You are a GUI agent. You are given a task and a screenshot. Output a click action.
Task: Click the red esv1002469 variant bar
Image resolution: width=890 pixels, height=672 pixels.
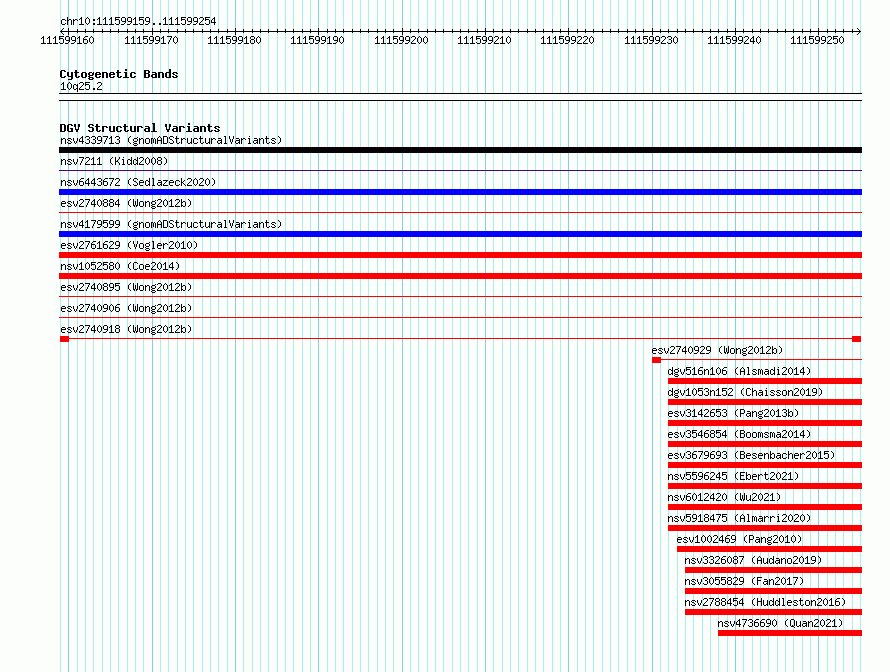tap(770, 549)
